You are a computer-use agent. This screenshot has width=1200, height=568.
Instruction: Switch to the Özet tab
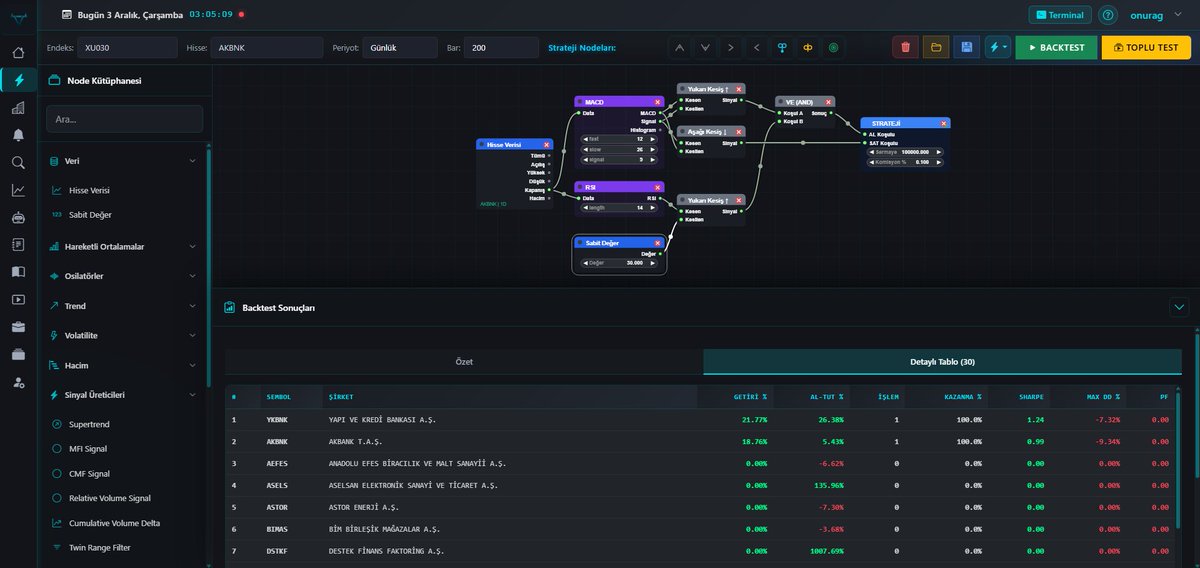464,362
